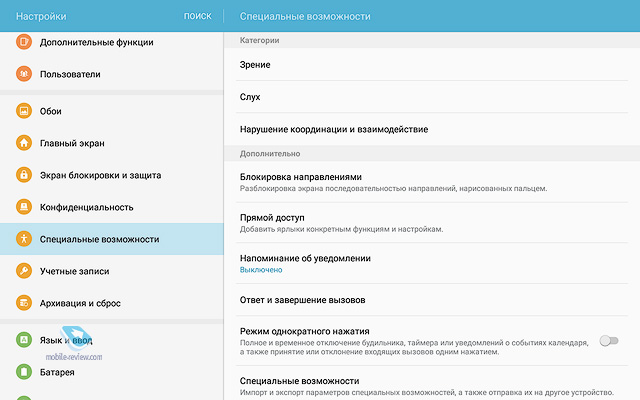
Task: Toggle the Режим однократного нажатия switch
Action: pos(608,341)
